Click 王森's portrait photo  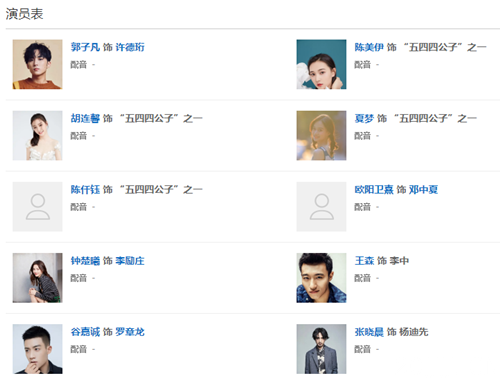(x=321, y=278)
